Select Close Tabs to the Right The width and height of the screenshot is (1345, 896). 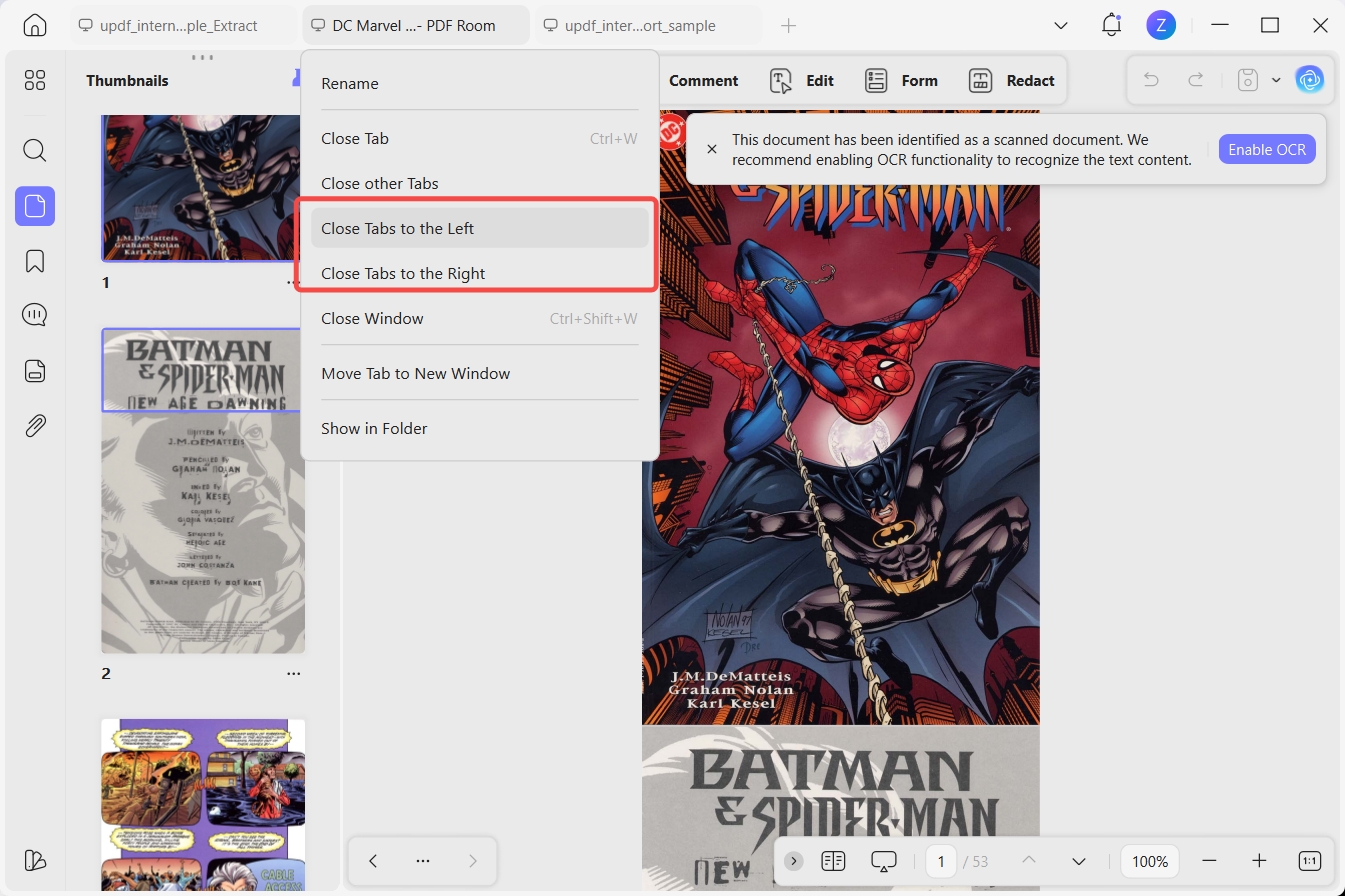tap(480, 273)
